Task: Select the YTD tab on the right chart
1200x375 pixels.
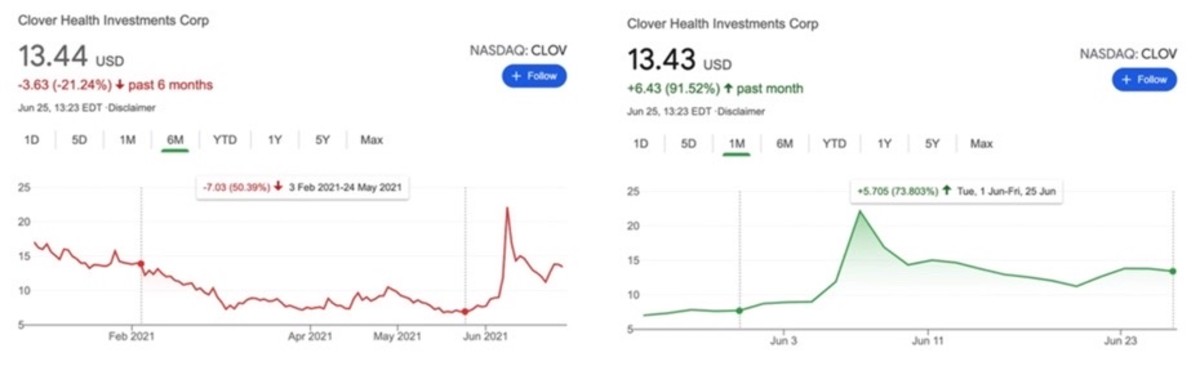Action: (834, 144)
